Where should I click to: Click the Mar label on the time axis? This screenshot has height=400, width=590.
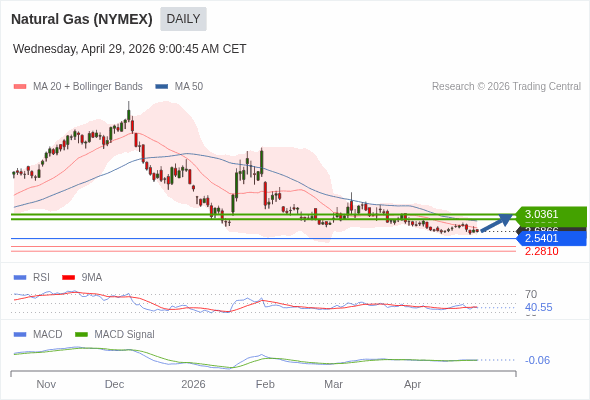(334, 384)
